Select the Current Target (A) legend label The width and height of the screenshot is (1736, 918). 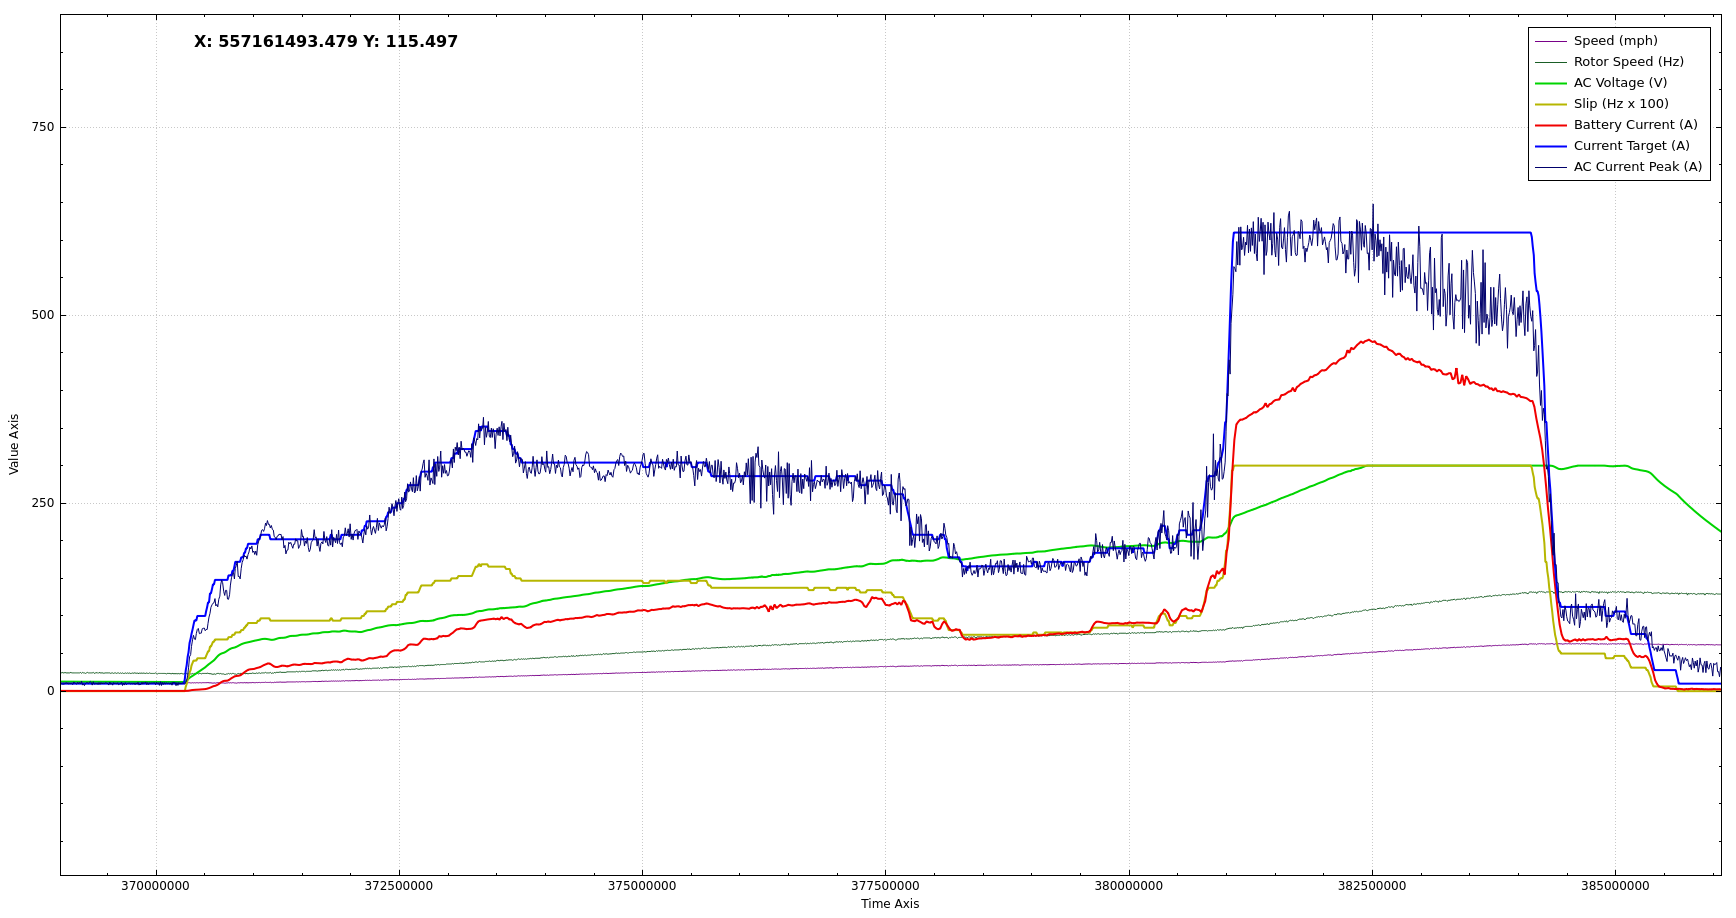point(1631,146)
